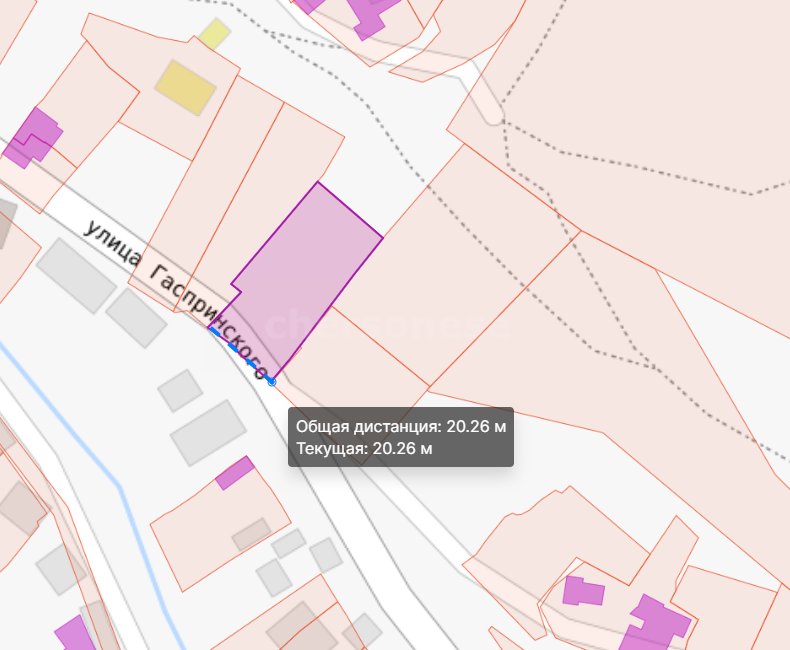Select the street label улица Гаспринского
Viewport: 790px width, 650px height.
(175, 295)
